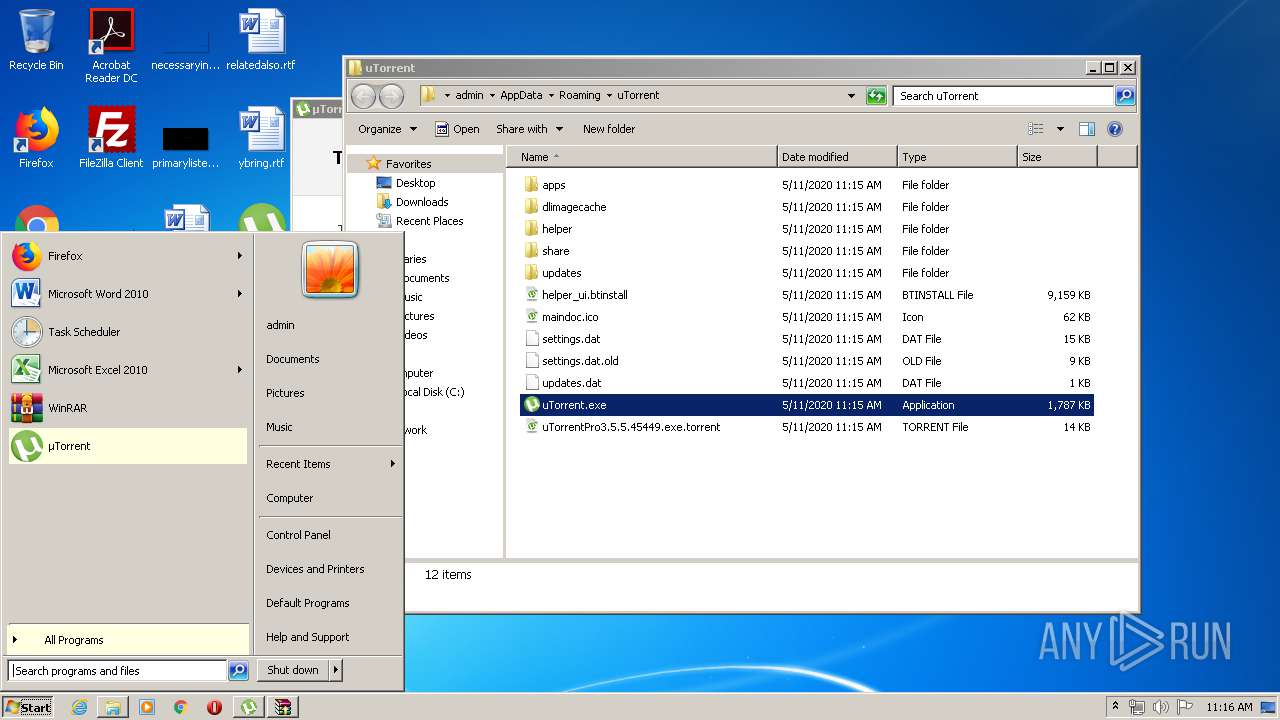1280x720 pixels.
Task: Click the Shut down button
Action: (x=293, y=670)
